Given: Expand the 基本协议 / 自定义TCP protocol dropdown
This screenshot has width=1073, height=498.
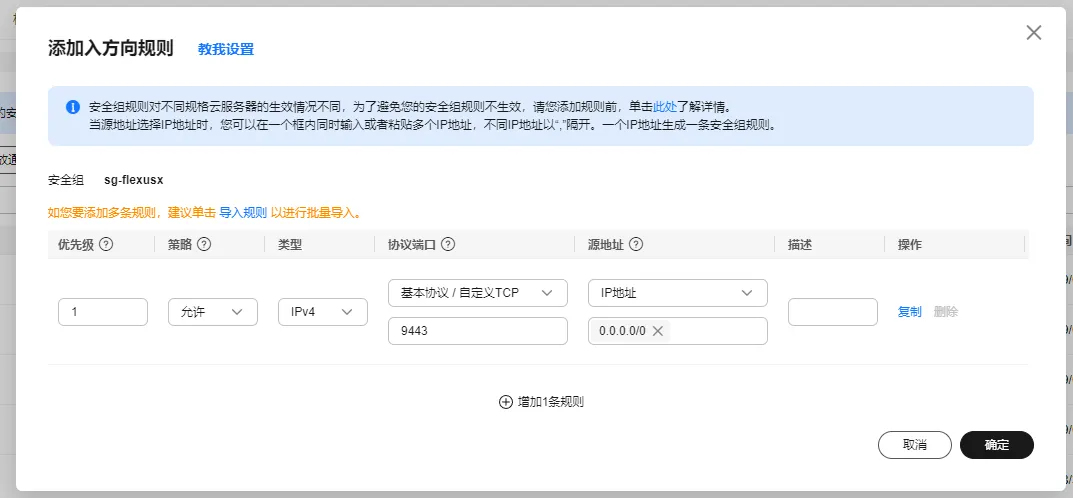Looking at the screenshot, I should (477, 293).
